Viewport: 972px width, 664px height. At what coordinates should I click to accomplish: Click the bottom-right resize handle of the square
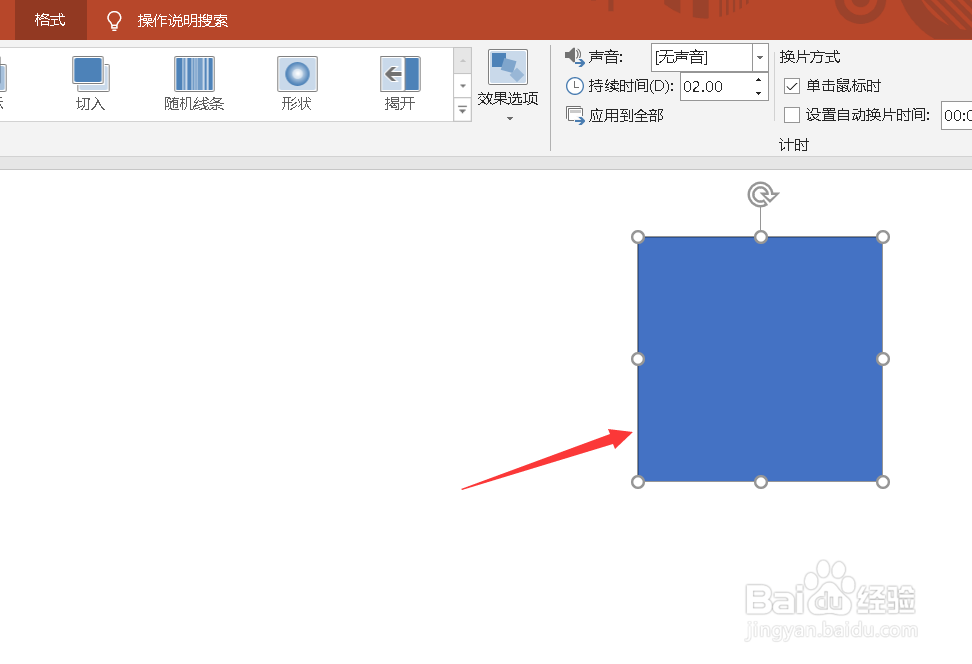(883, 482)
